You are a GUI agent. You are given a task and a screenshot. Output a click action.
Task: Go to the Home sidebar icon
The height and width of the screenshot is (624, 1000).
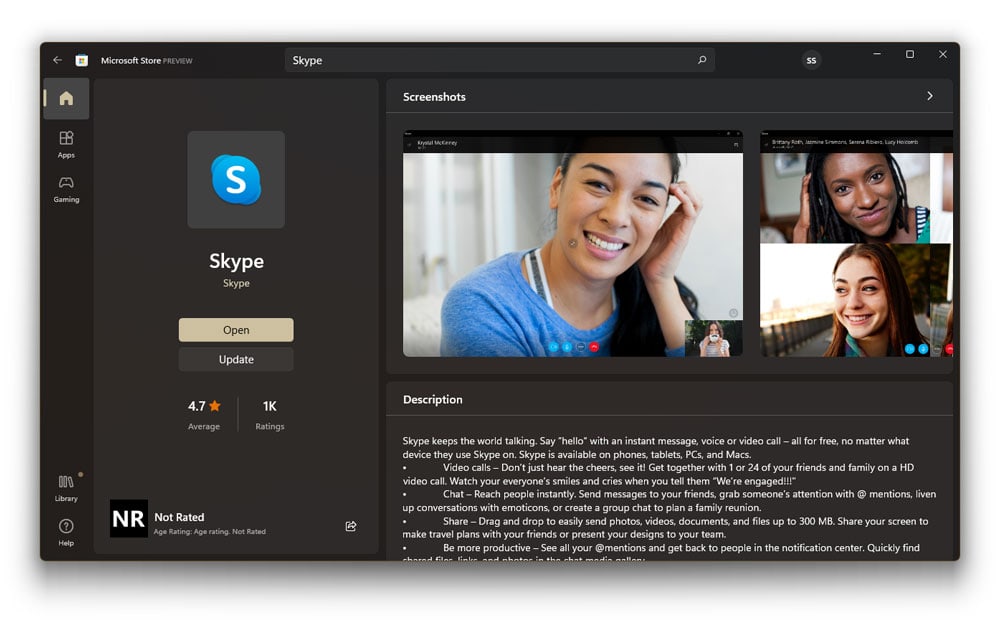coord(66,98)
